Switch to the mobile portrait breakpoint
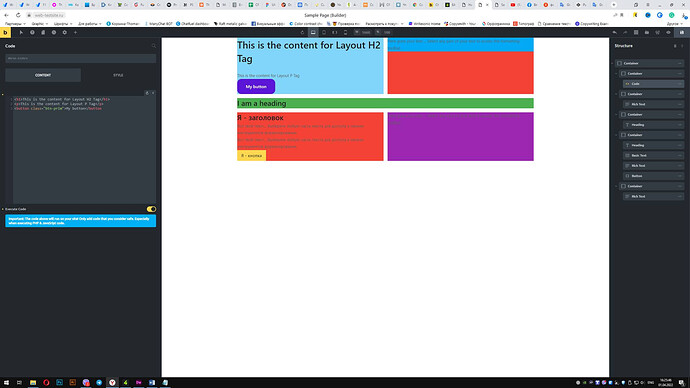Image resolution: width=690 pixels, height=388 pixels. [345, 33]
